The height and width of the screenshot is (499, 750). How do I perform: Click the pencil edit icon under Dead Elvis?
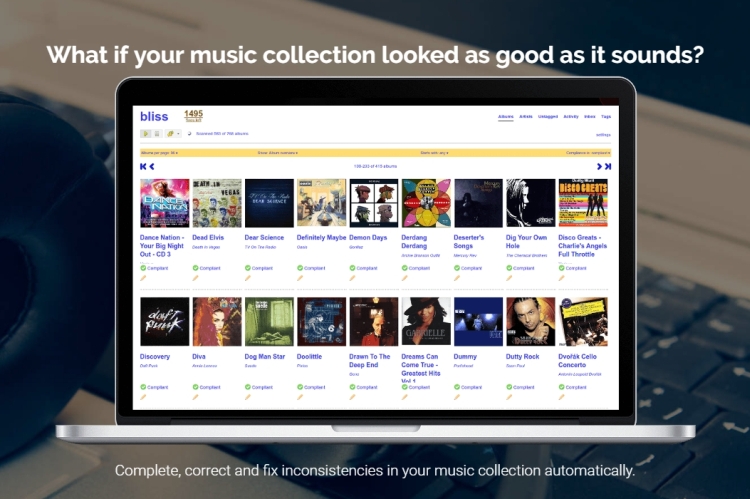[x=195, y=278]
